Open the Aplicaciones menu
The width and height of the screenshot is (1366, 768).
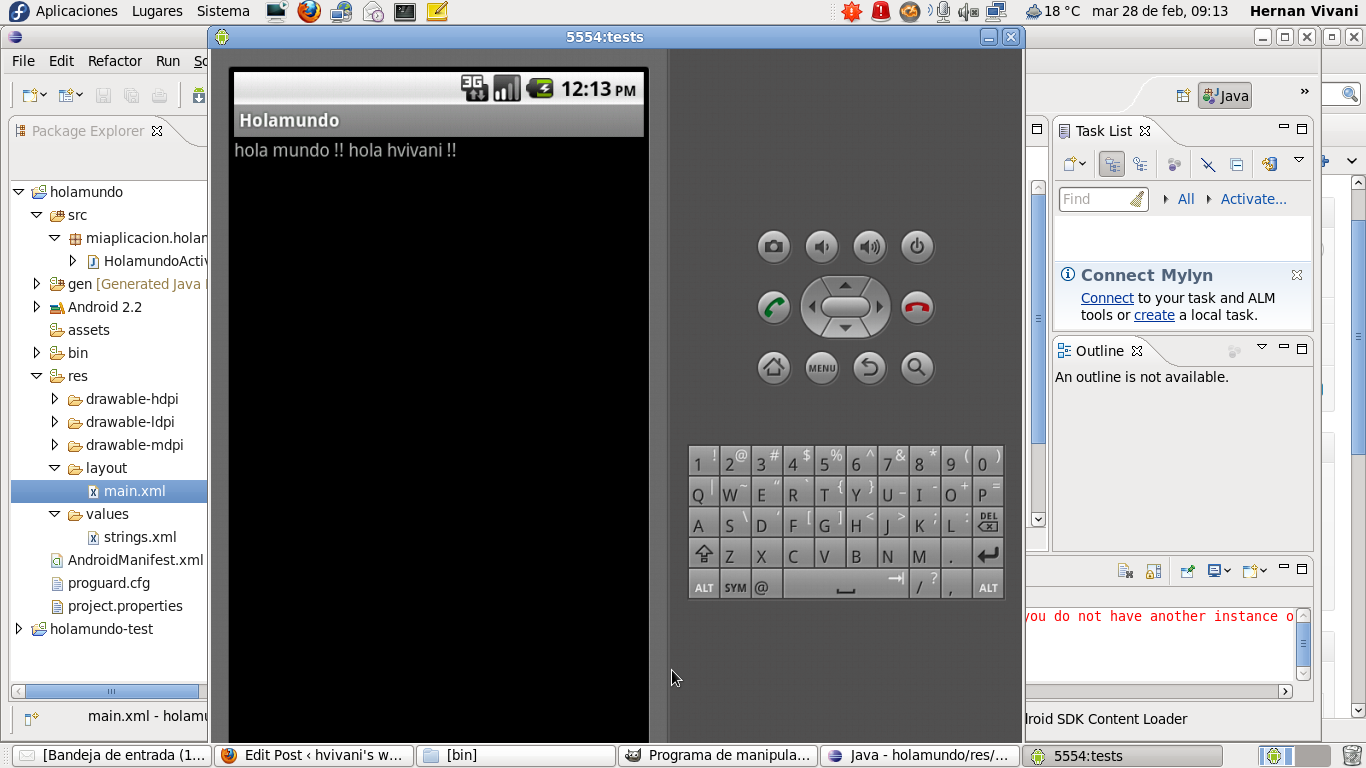click(76, 11)
